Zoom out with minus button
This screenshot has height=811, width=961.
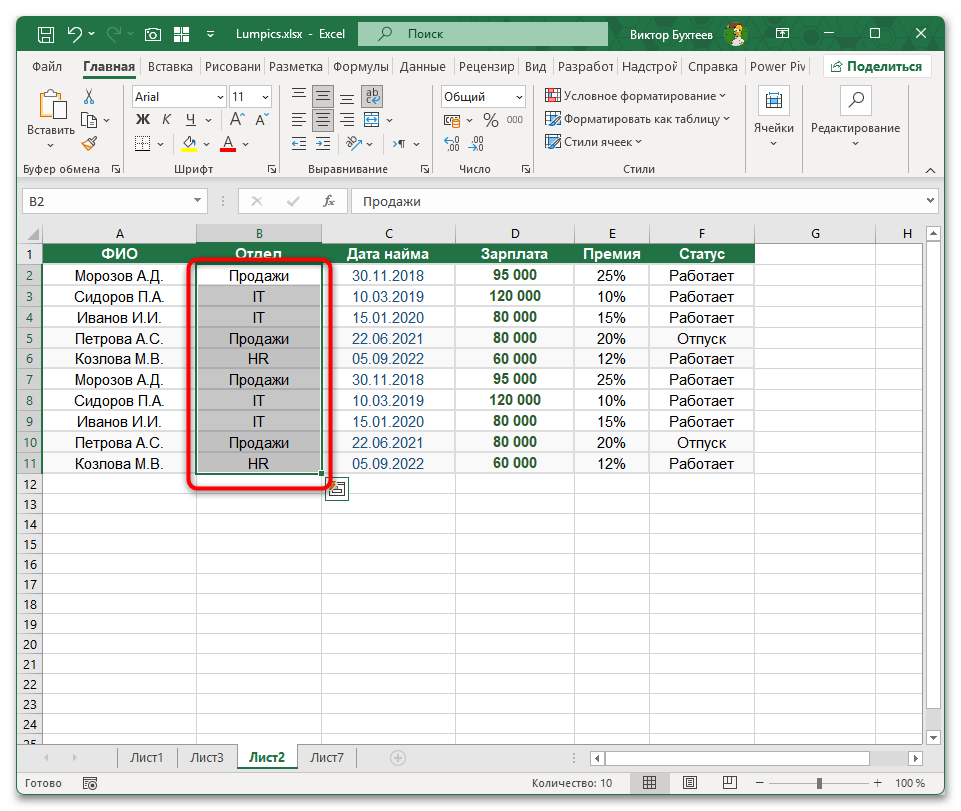point(759,783)
